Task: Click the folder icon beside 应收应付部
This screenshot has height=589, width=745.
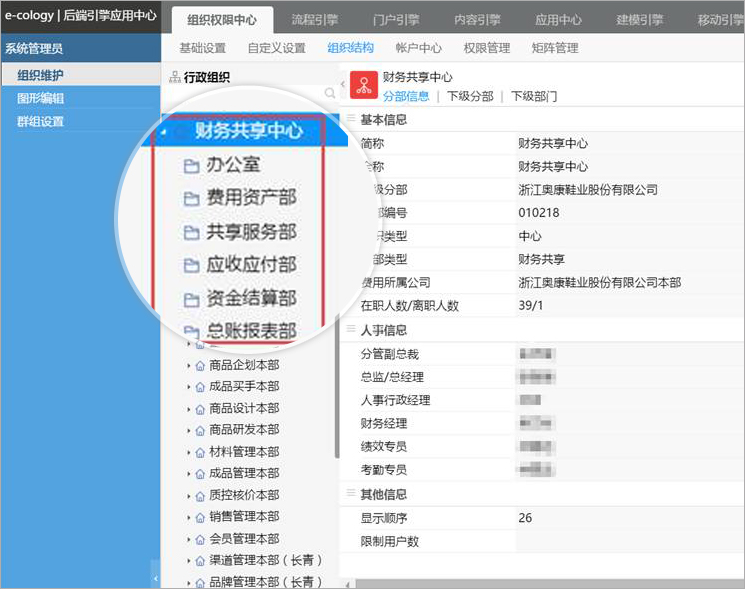Action: click(191, 266)
